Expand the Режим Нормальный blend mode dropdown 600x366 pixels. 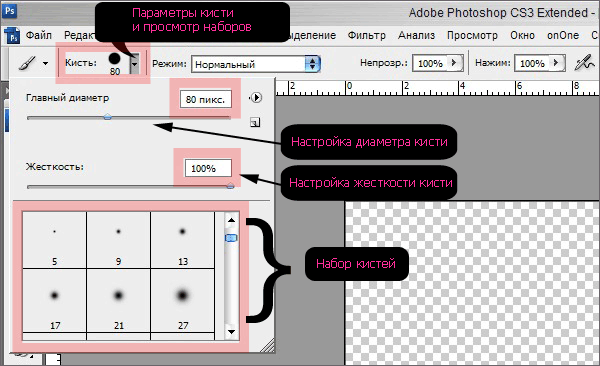pyautogui.click(x=313, y=64)
